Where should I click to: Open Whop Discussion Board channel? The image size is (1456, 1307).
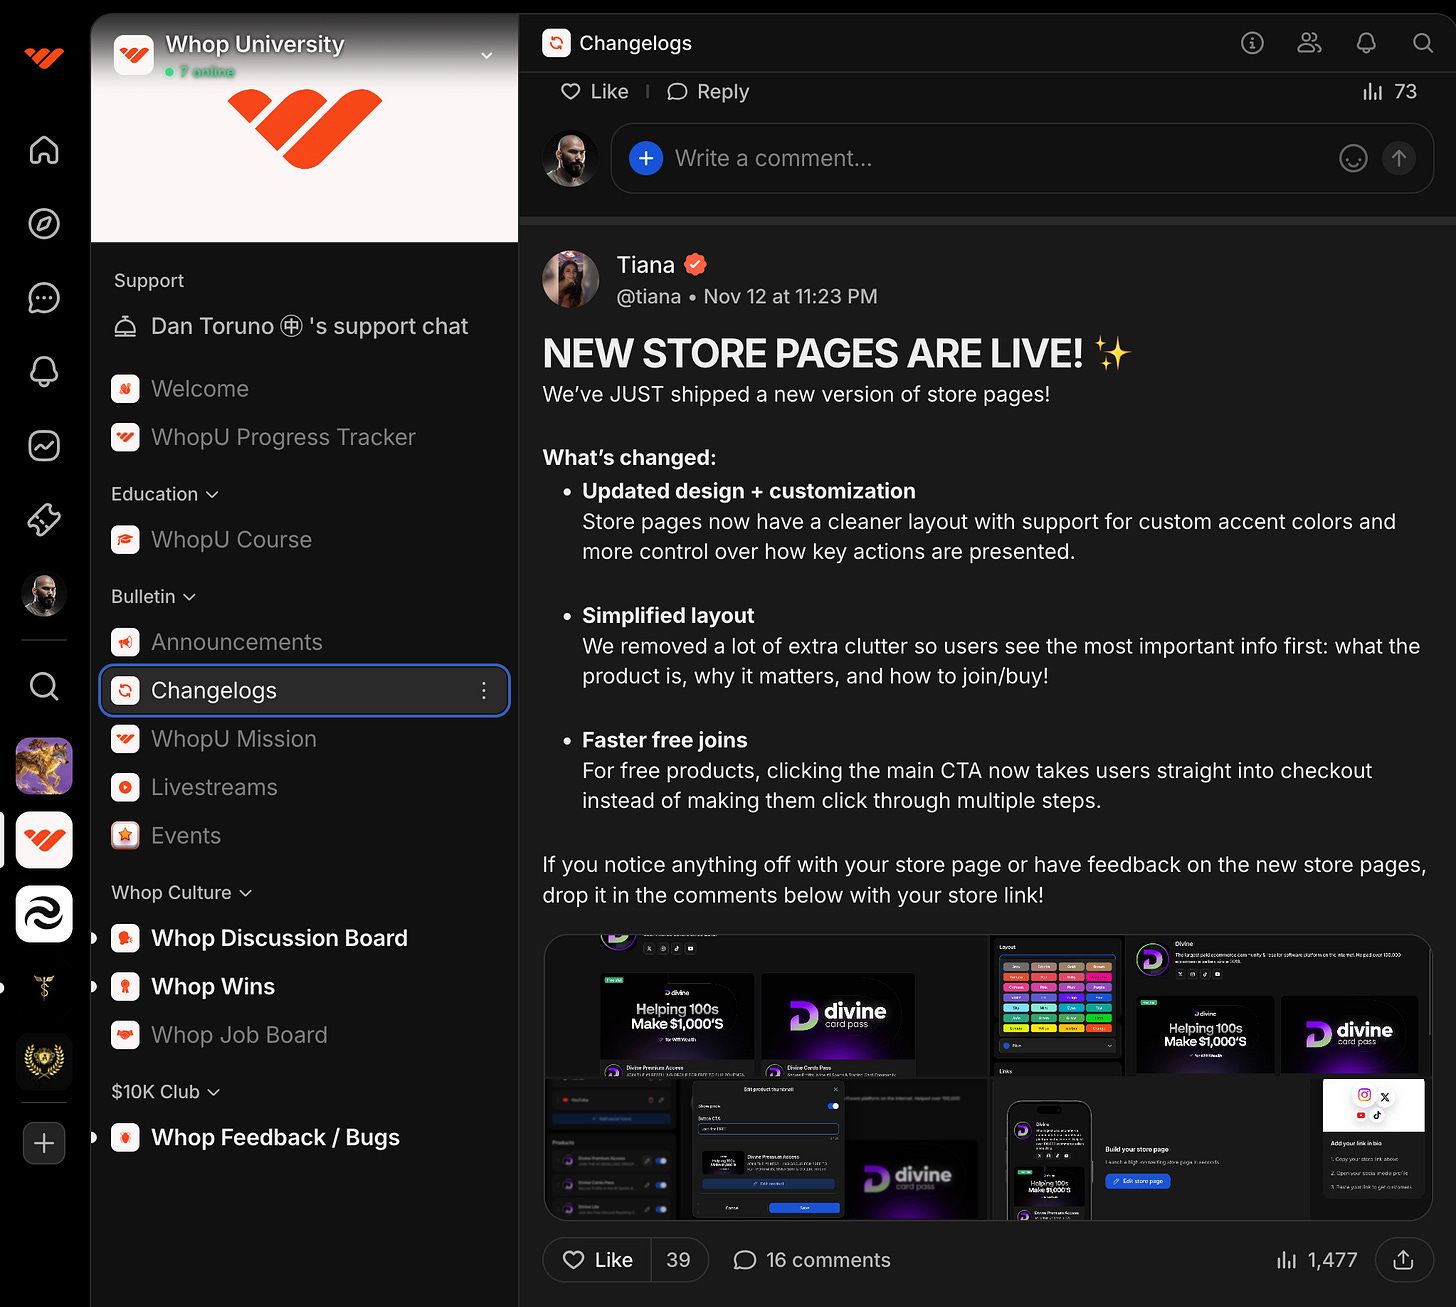tap(304, 938)
